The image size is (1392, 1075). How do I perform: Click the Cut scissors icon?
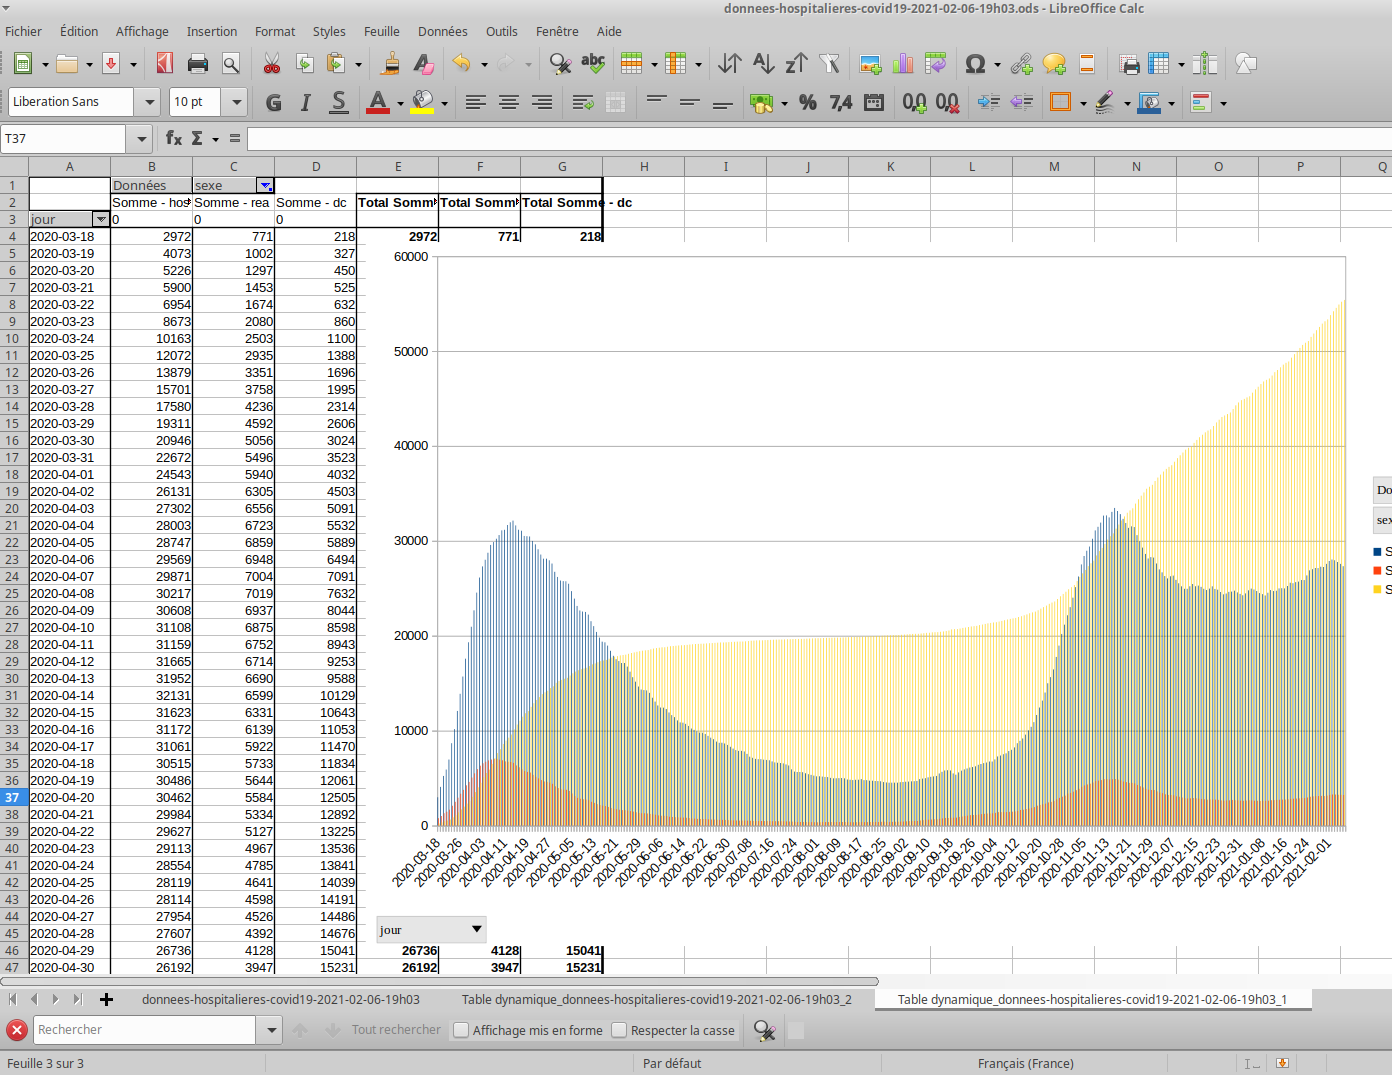coord(271,64)
